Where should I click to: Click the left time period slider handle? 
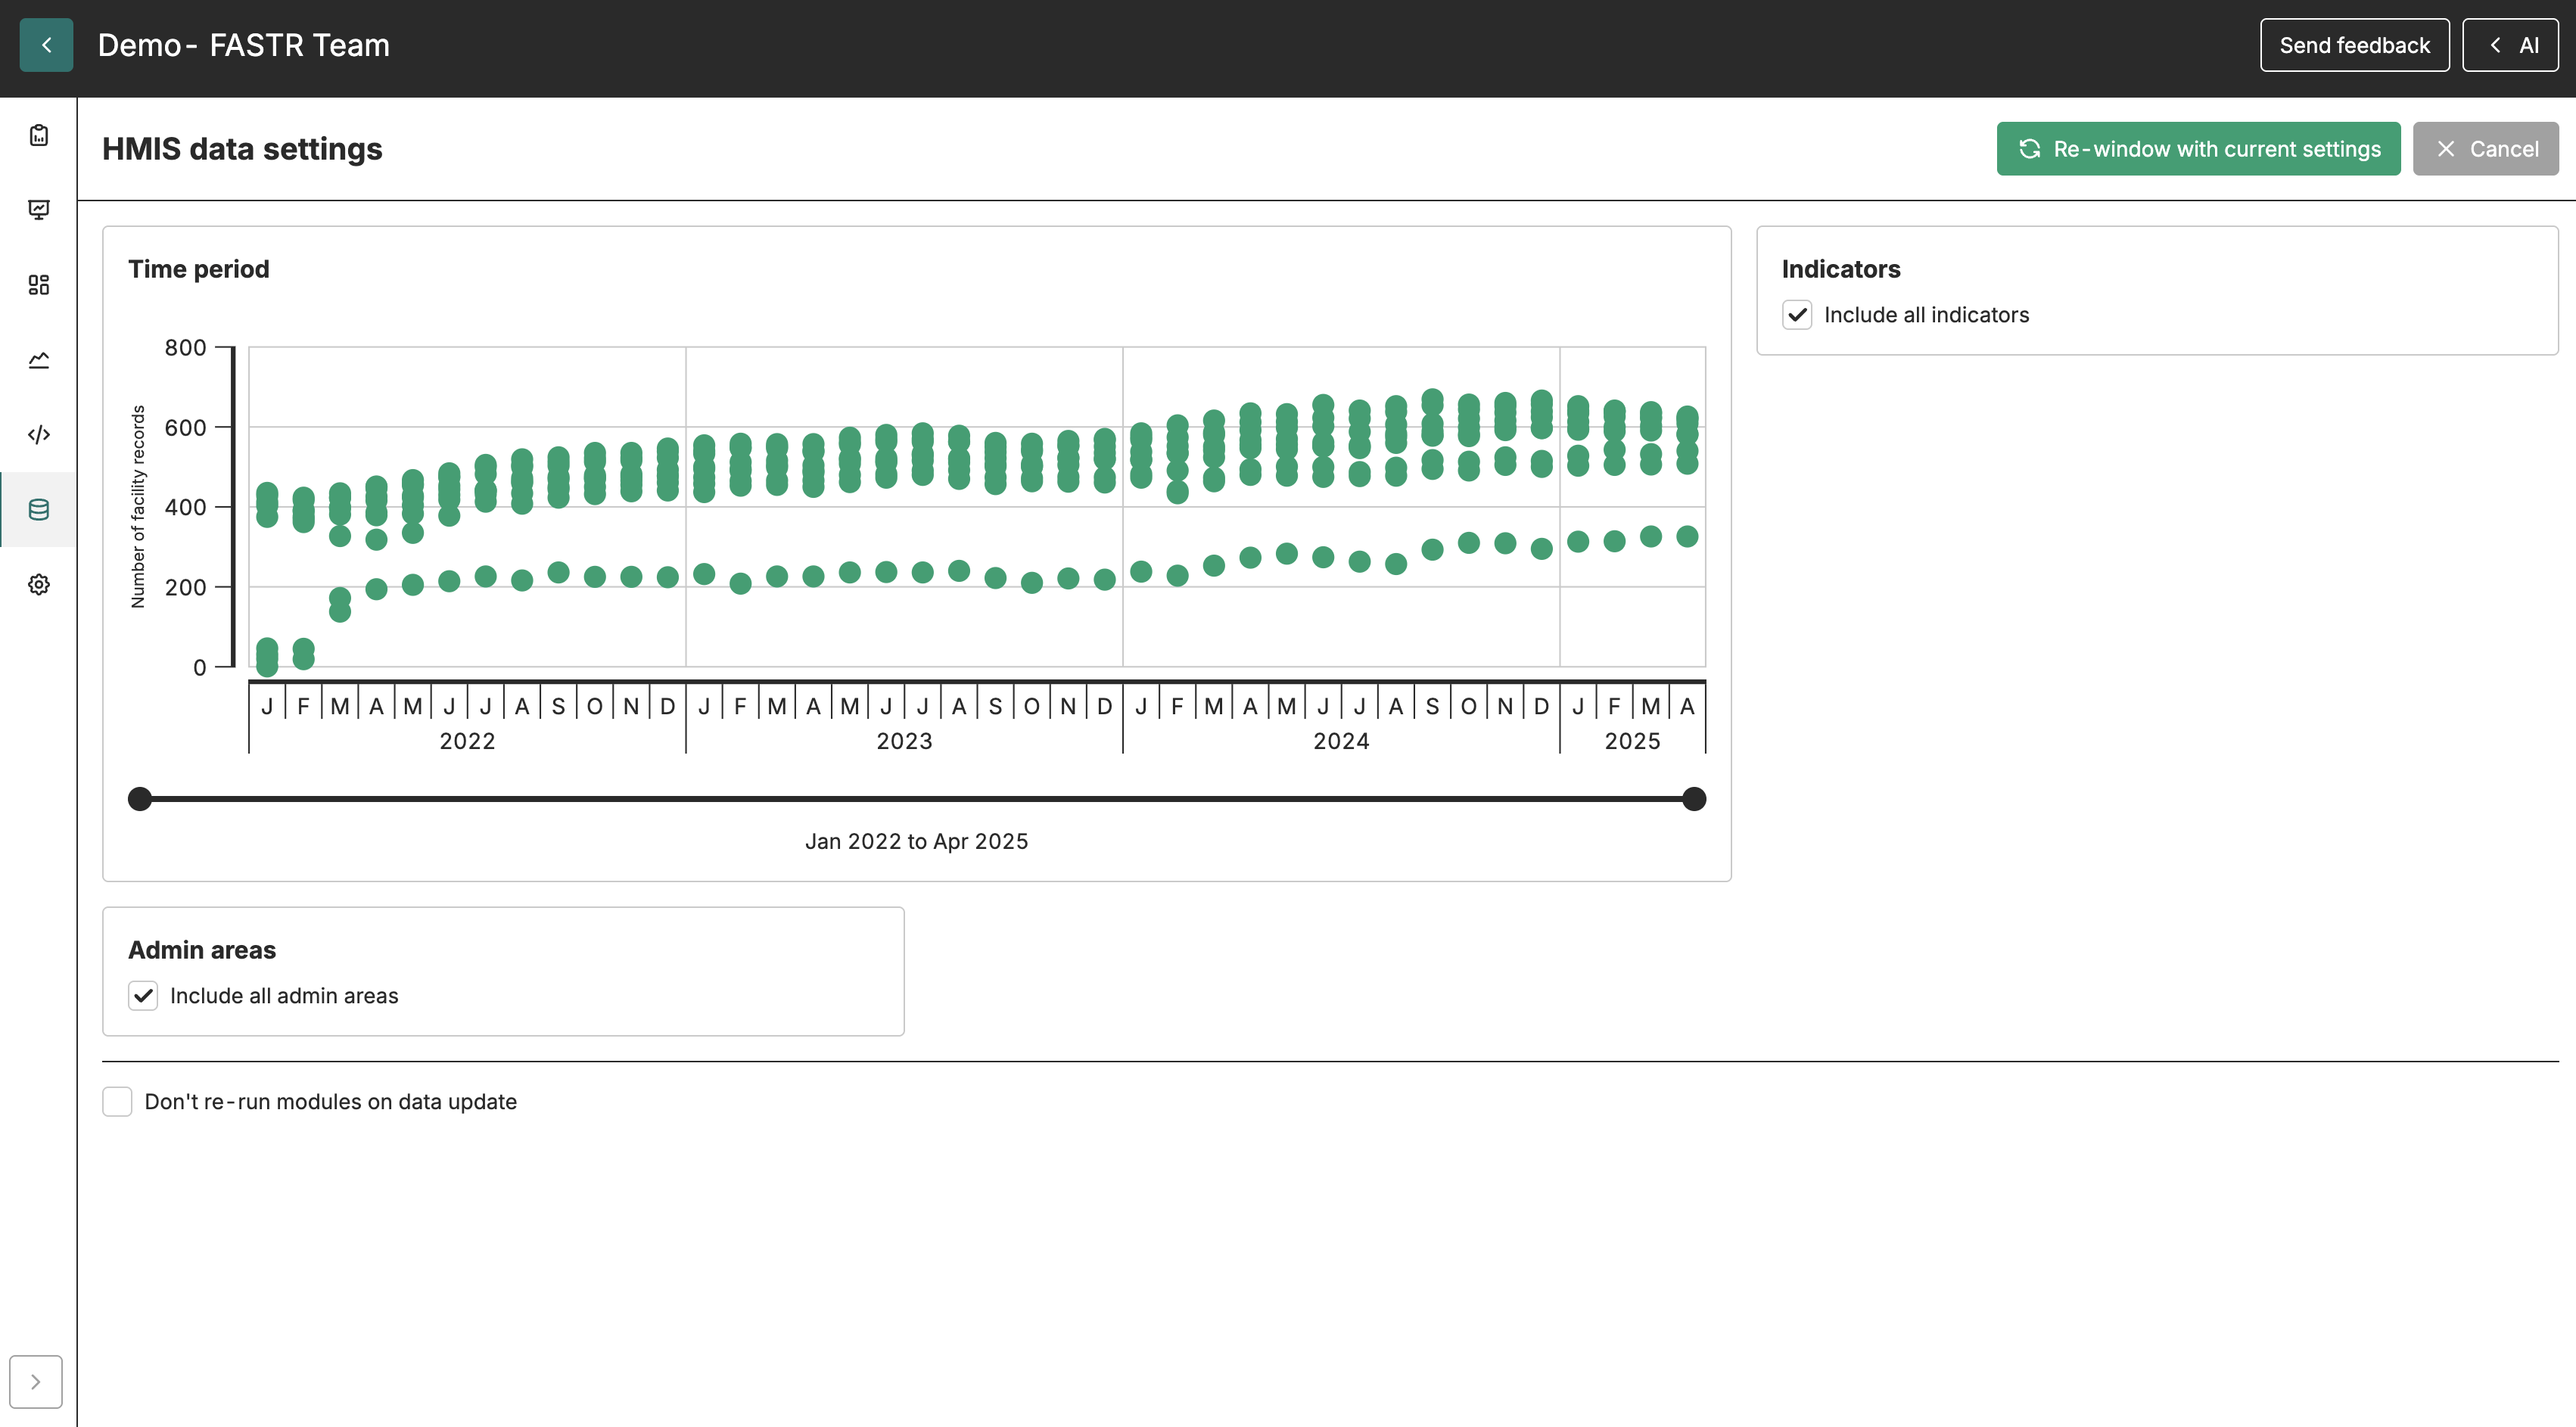coord(140,799)
